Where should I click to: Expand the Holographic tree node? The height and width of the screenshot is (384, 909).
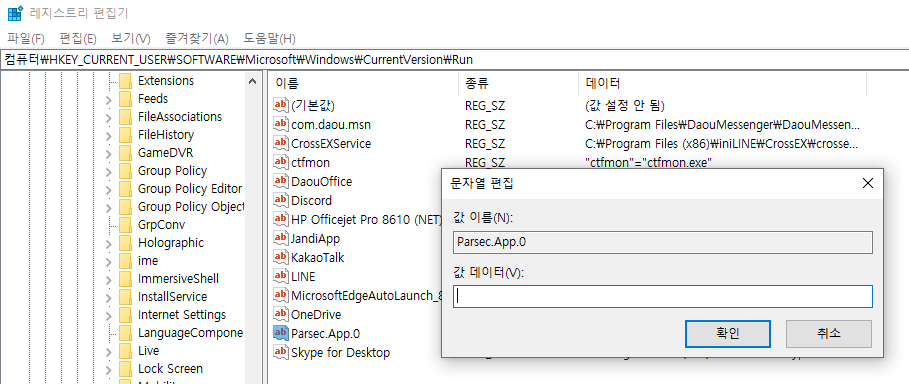click(108, 243)
